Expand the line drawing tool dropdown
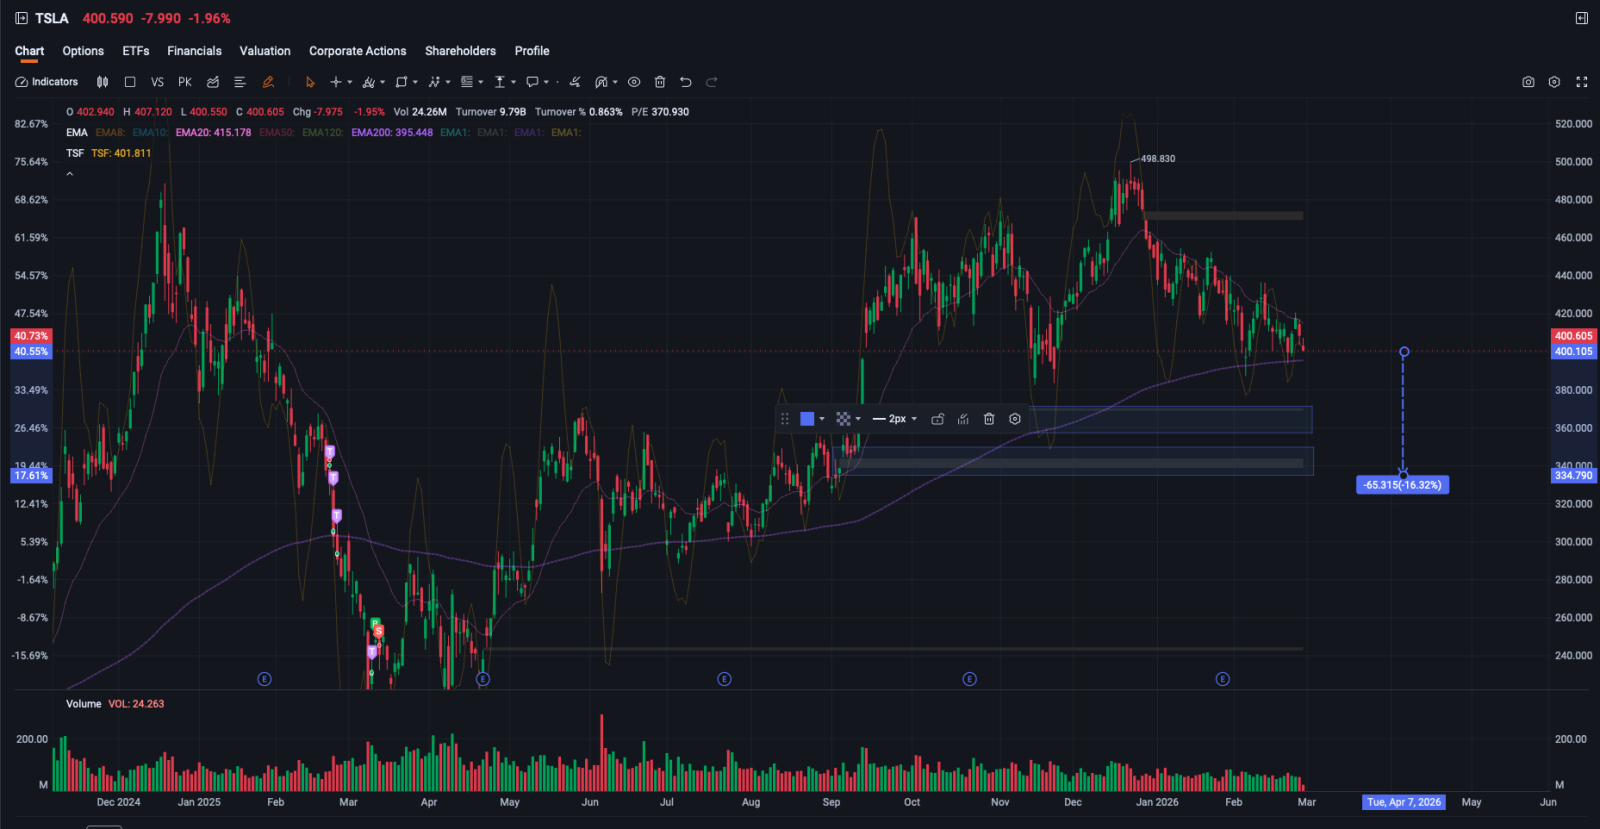 (382, 82)
